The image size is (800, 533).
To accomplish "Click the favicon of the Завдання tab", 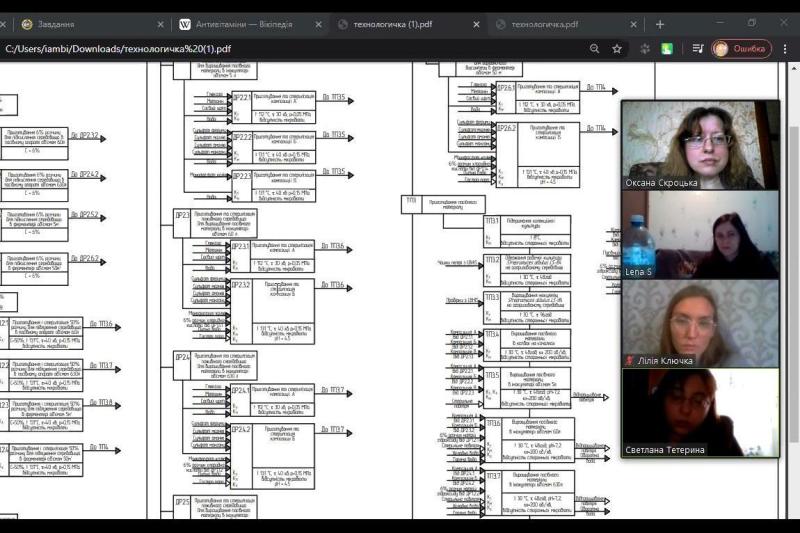I will [x=27, y=24].
